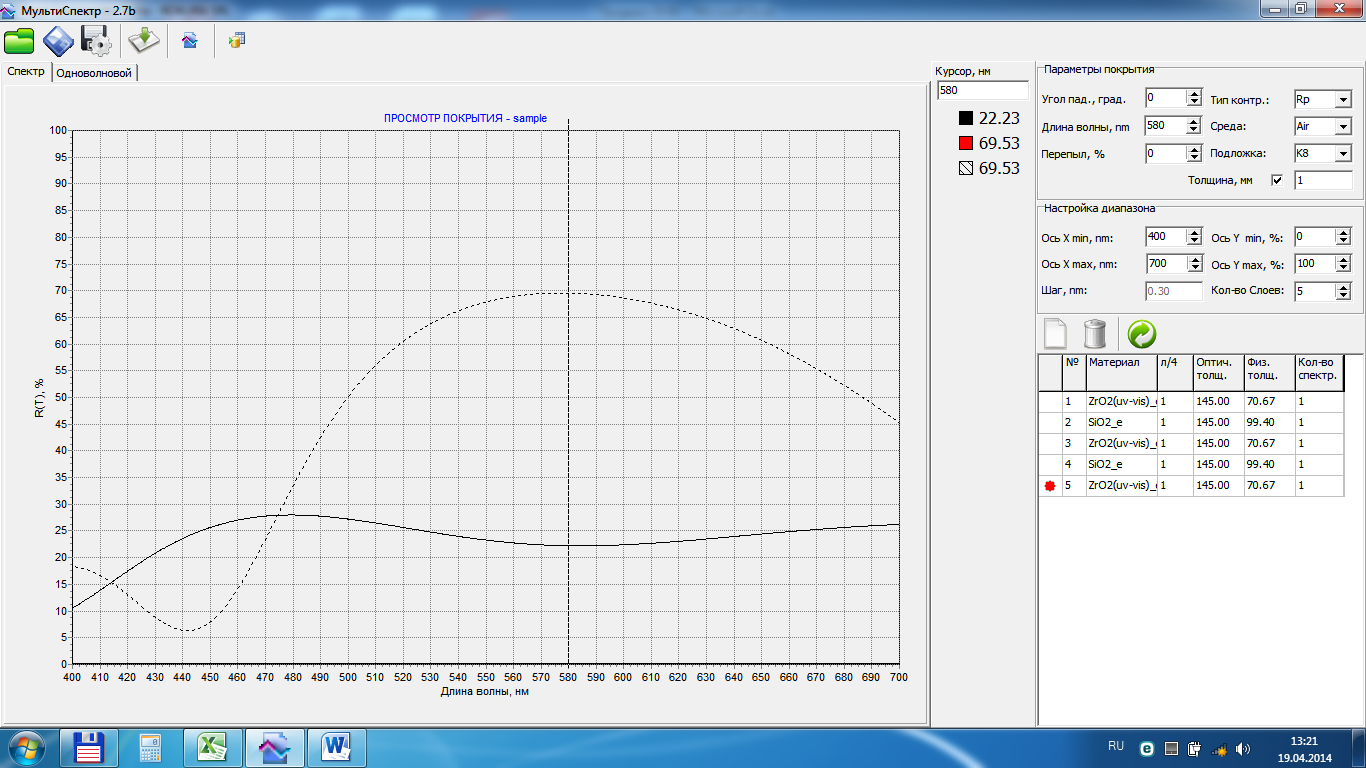Click the red color swatch in legend
This screenshot has width=1366, height=768.
pyautogui.click(x=965, y=143)
